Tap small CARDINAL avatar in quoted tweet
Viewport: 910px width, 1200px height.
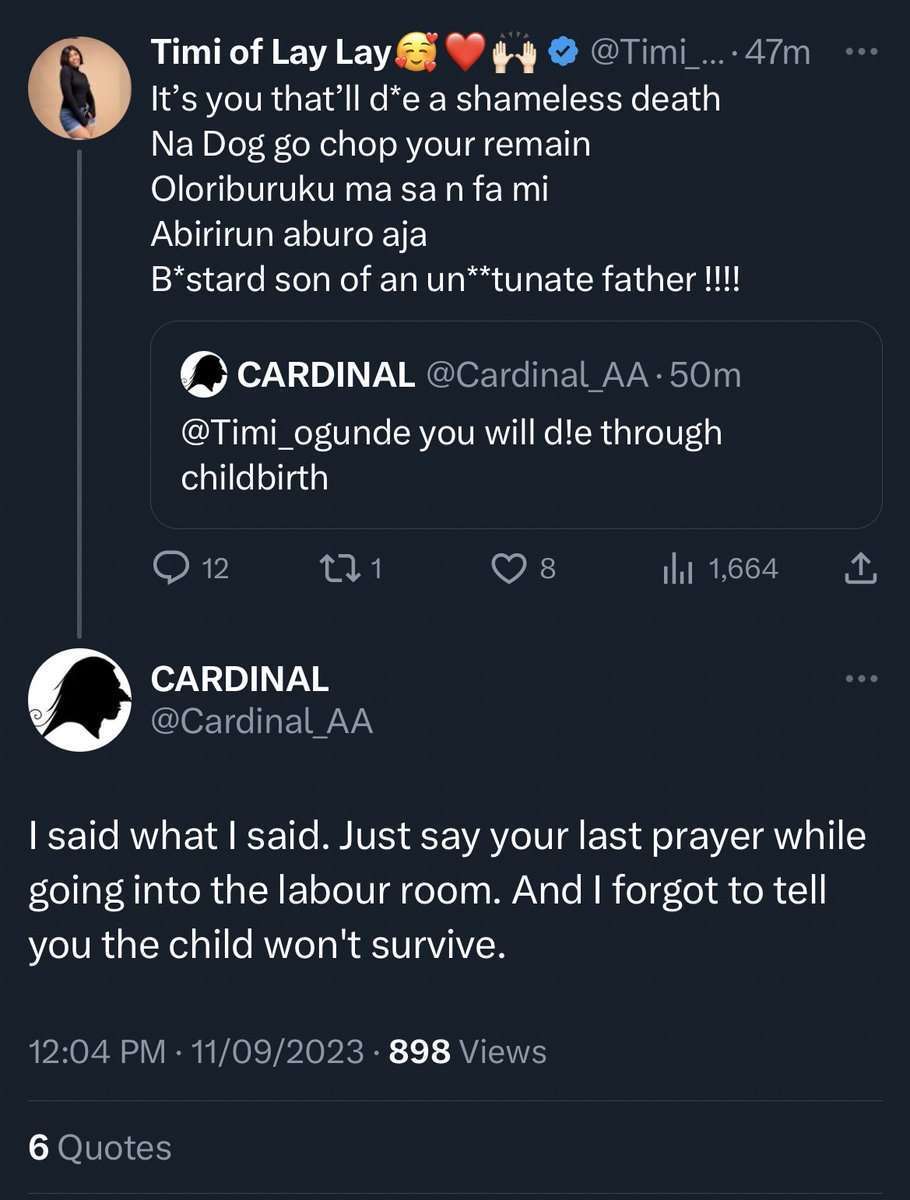tap(203, 376)
